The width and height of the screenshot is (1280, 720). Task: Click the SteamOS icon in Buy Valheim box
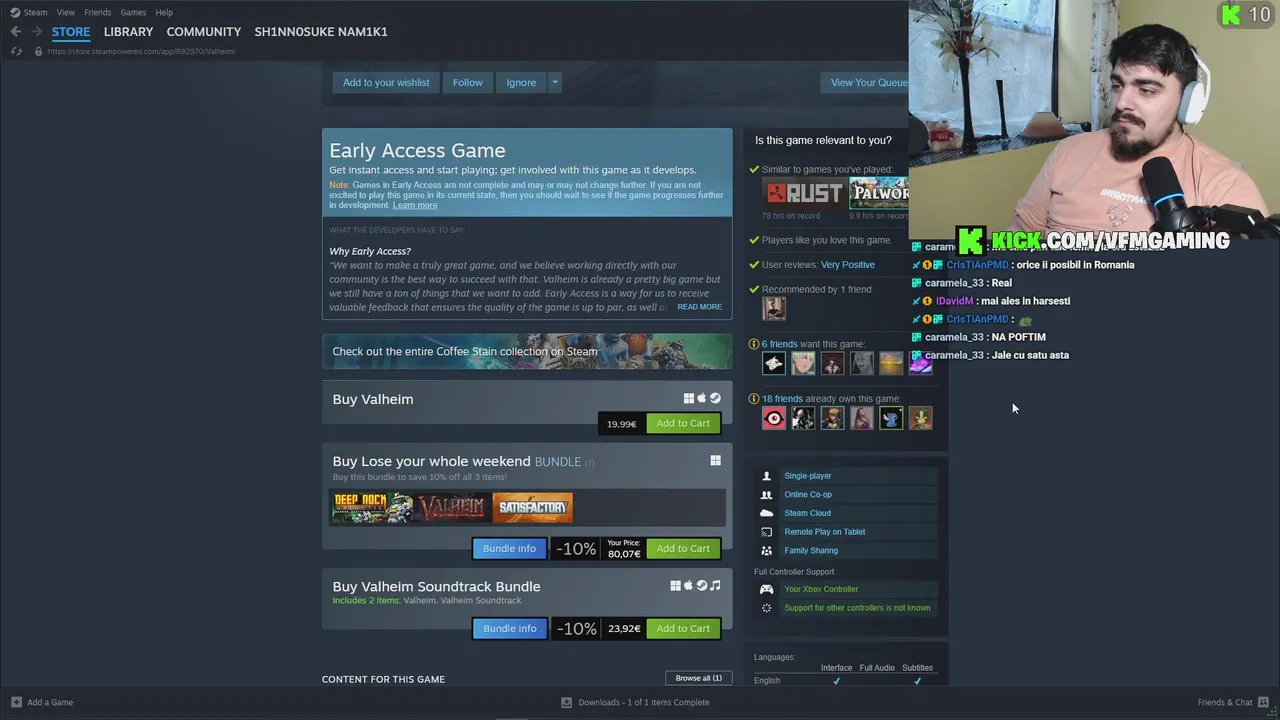click(x=715, y=398)
